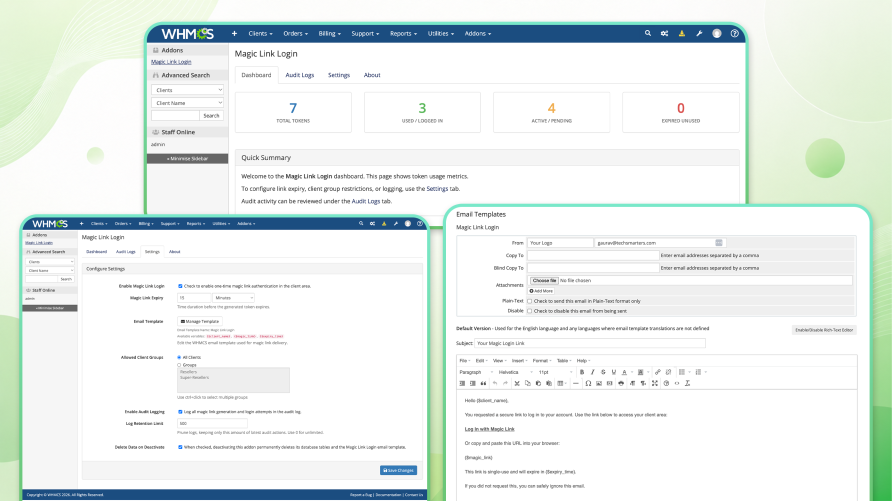Open the Clients dropdown in Settings window sidebar
Viewport: 892px width, 501px height.
[x=49, y=262]
